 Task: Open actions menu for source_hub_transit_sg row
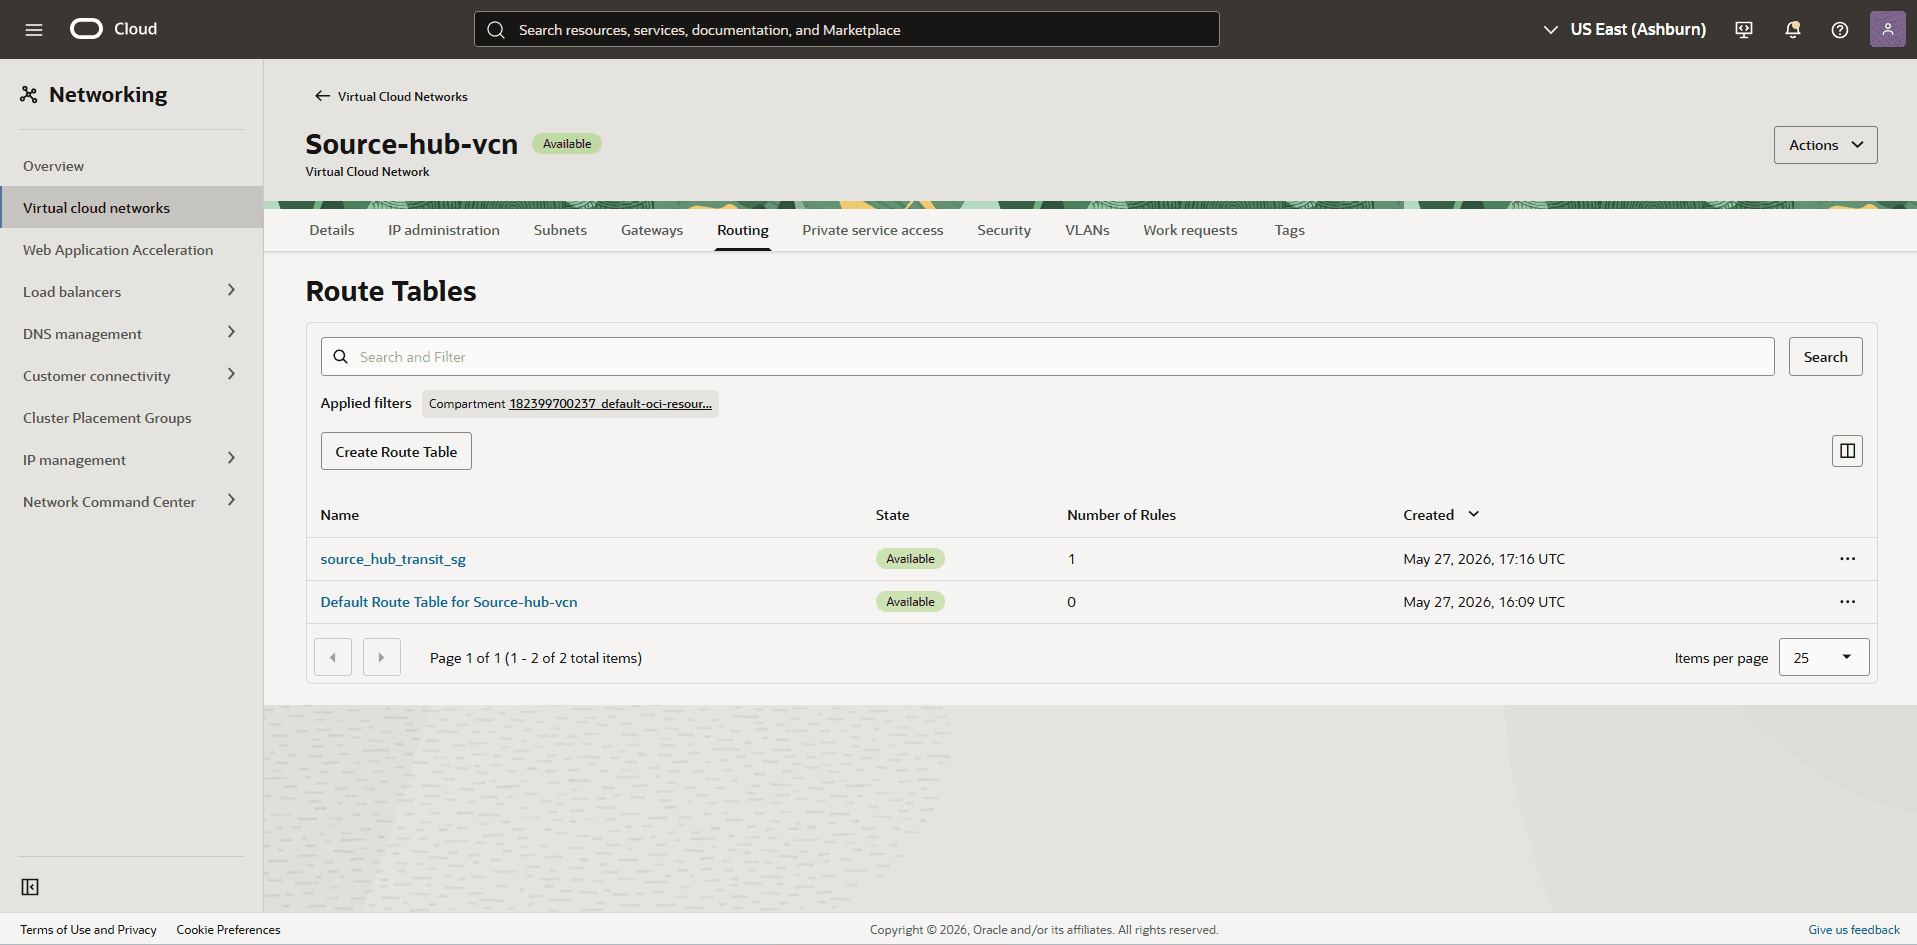click(x=1847, y=559)
